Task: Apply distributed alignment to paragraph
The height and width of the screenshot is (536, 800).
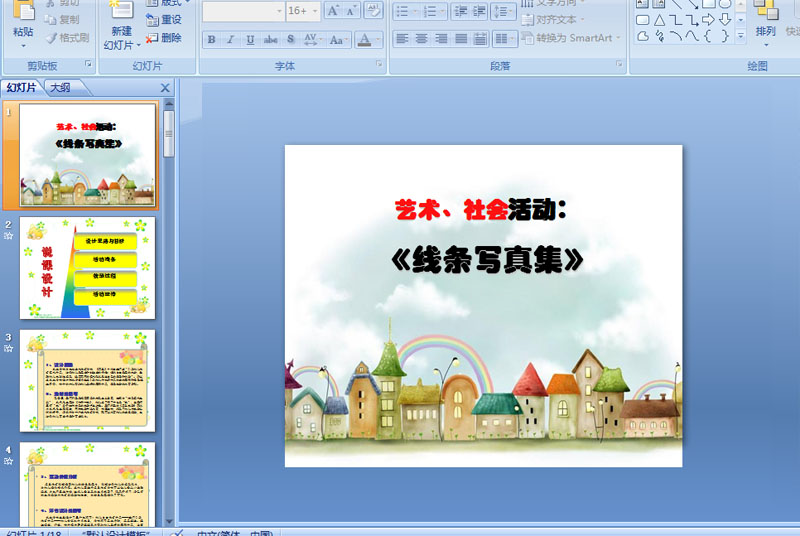Action: pos(480,39)
